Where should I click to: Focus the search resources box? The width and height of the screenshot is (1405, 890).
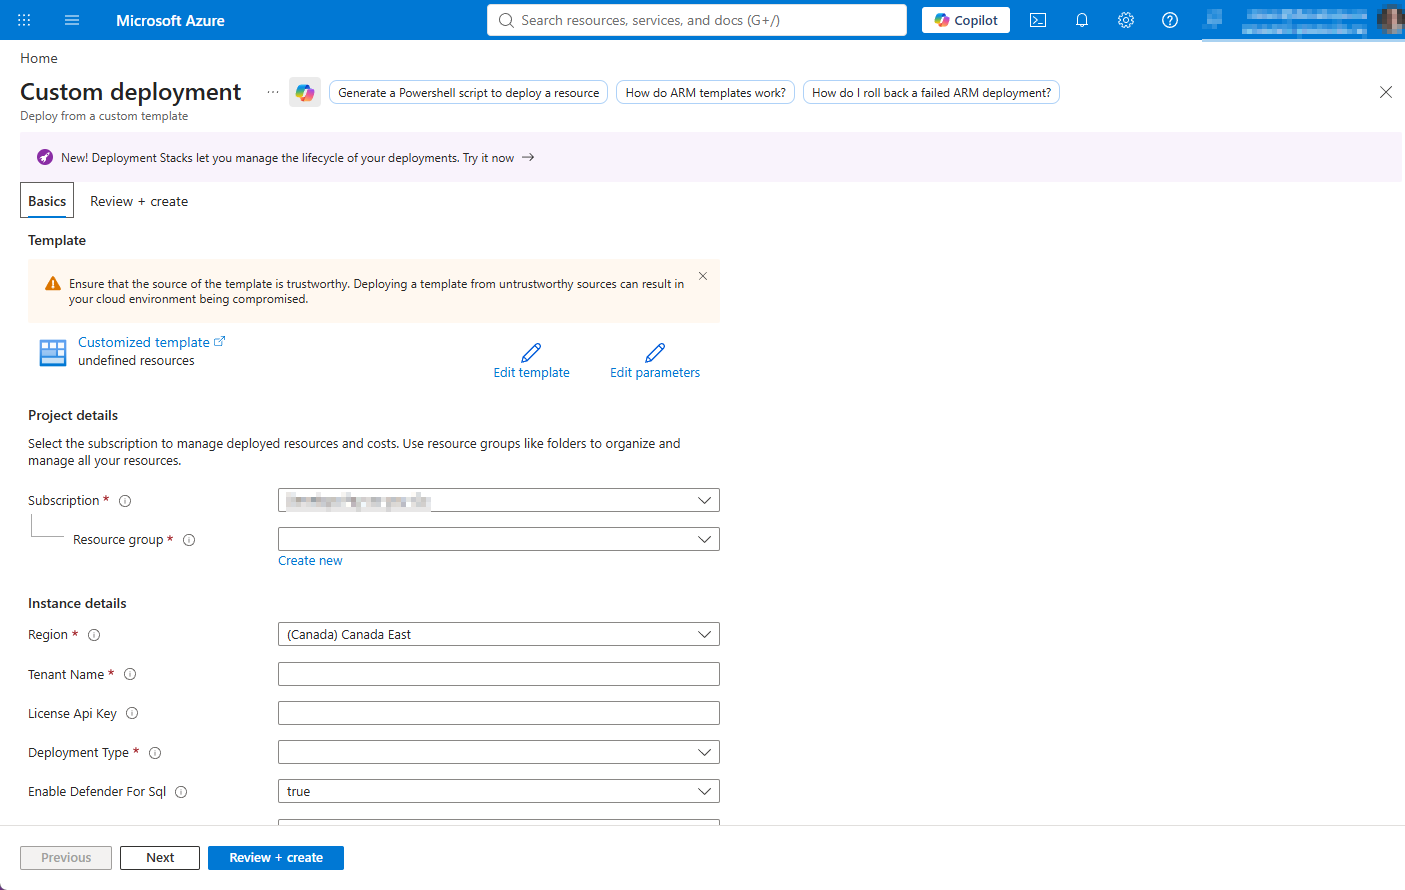(x=697, y=20)
